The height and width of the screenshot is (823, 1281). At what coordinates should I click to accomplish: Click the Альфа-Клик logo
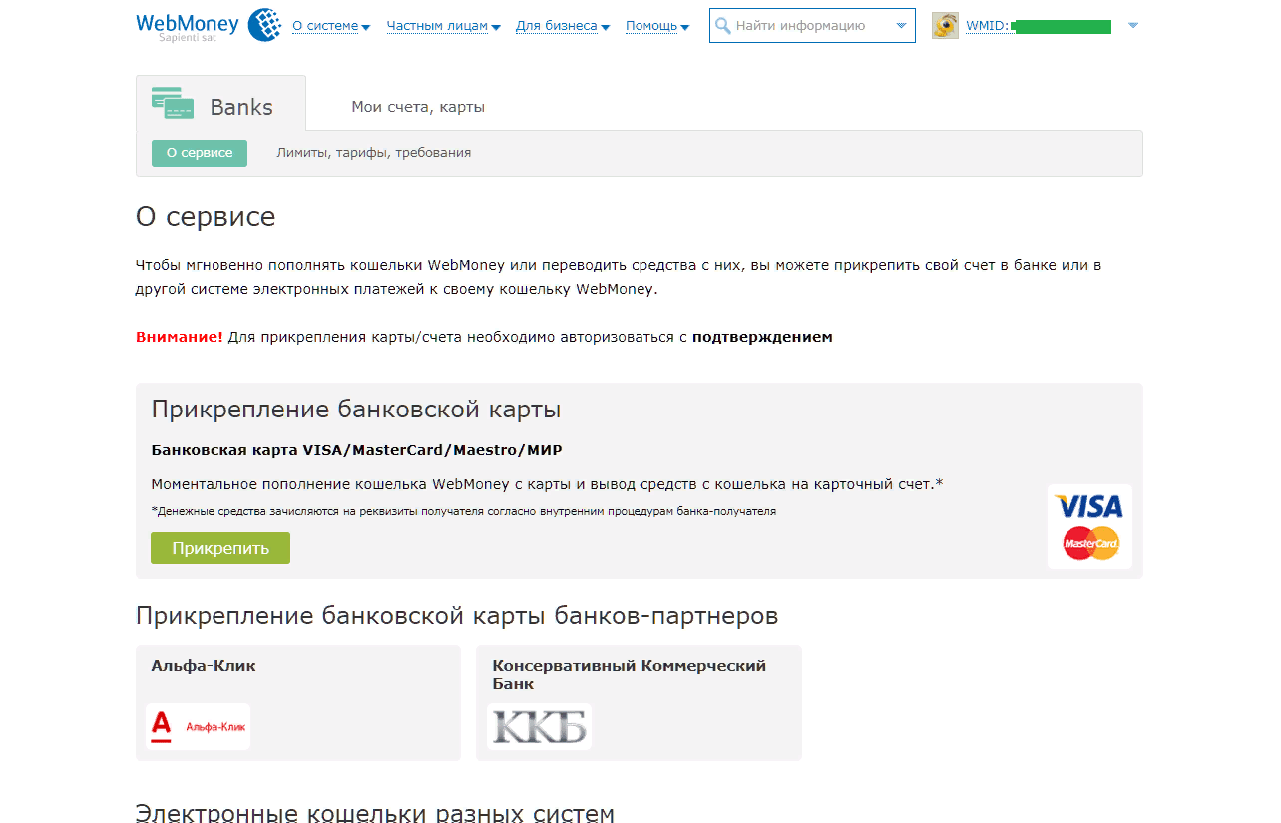198,727
